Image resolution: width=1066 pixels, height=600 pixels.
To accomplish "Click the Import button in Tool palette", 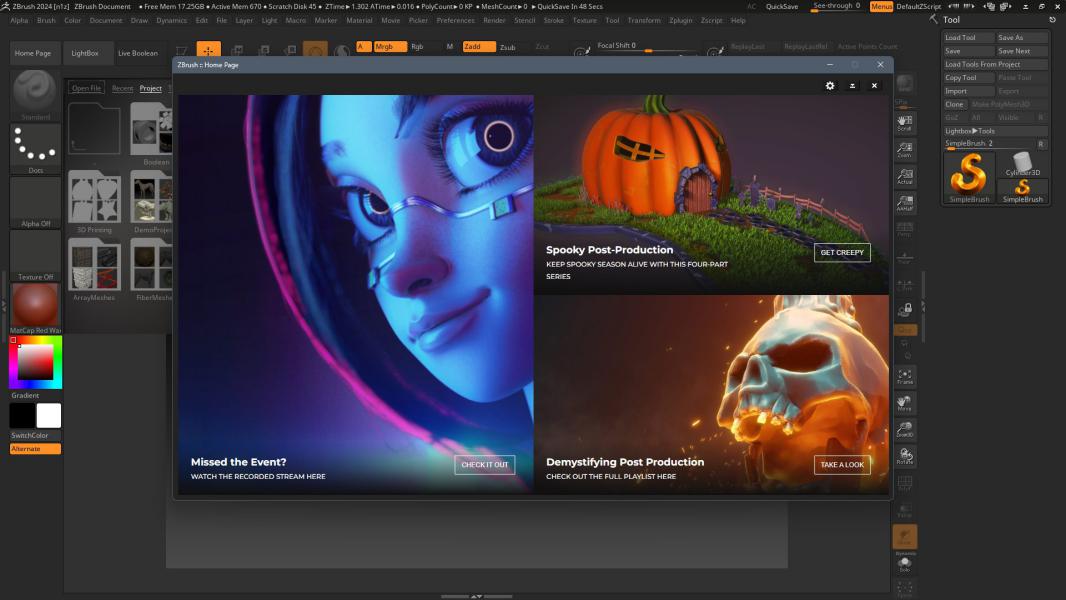I will tap(968, 91).
